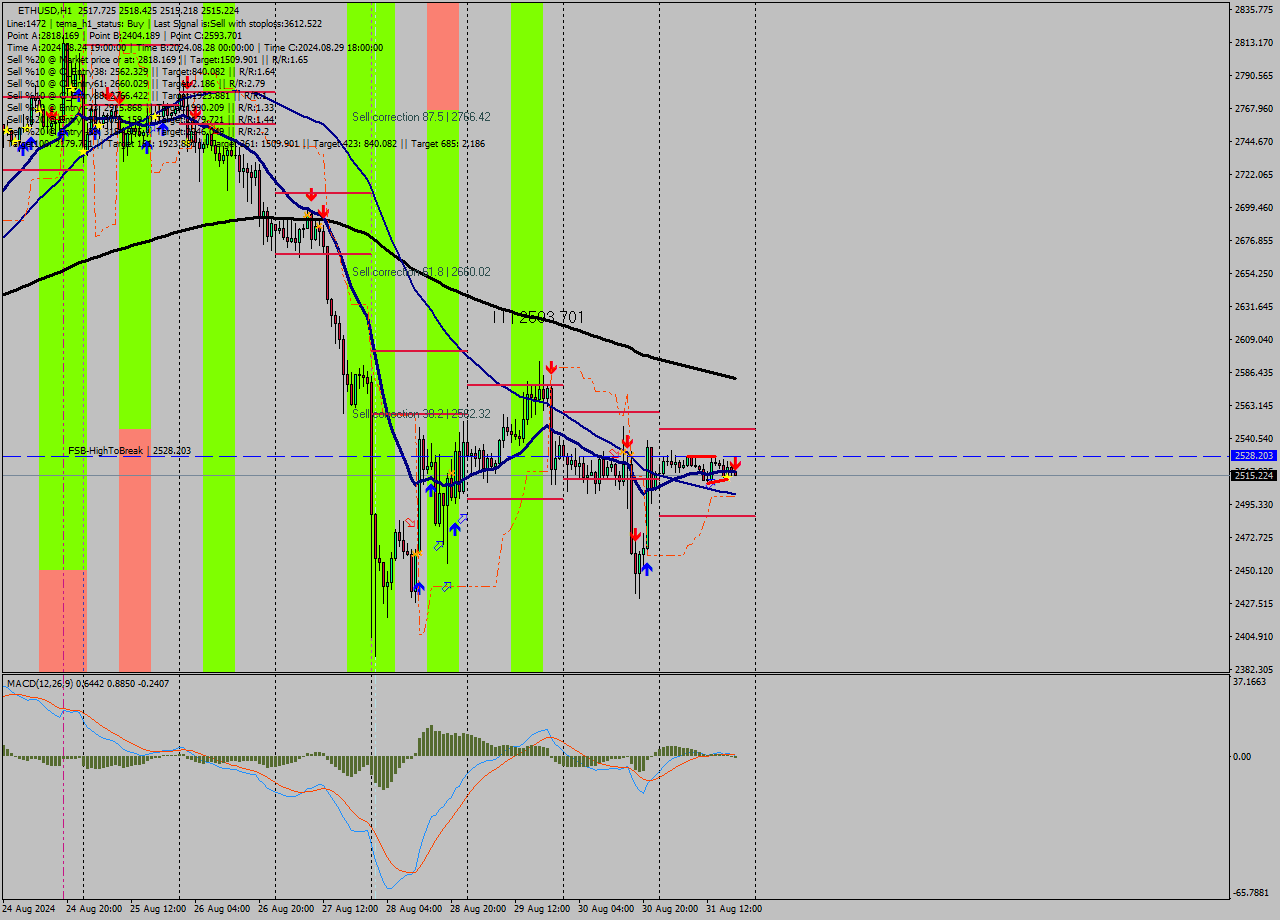
Task: Click the black 2515.224 current price tag
Action: 1253,476
